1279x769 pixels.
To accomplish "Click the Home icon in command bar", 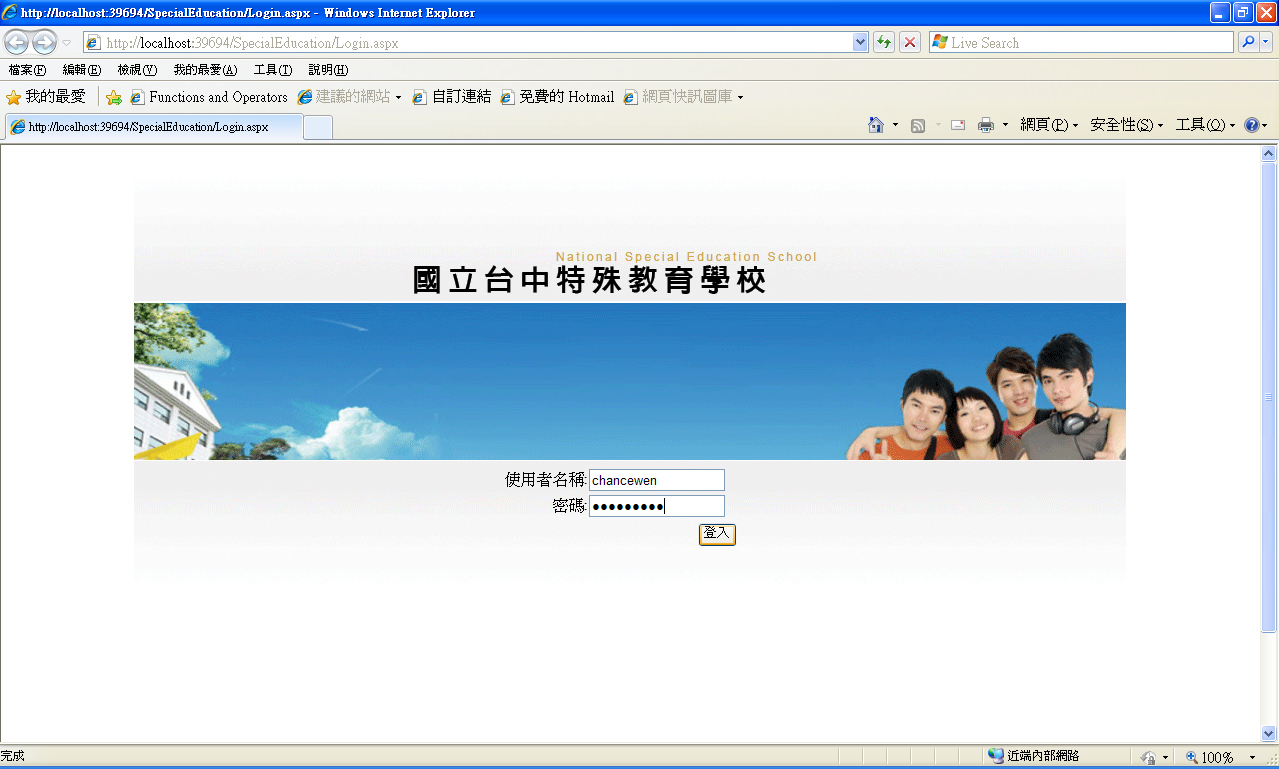I will point(876,125).
